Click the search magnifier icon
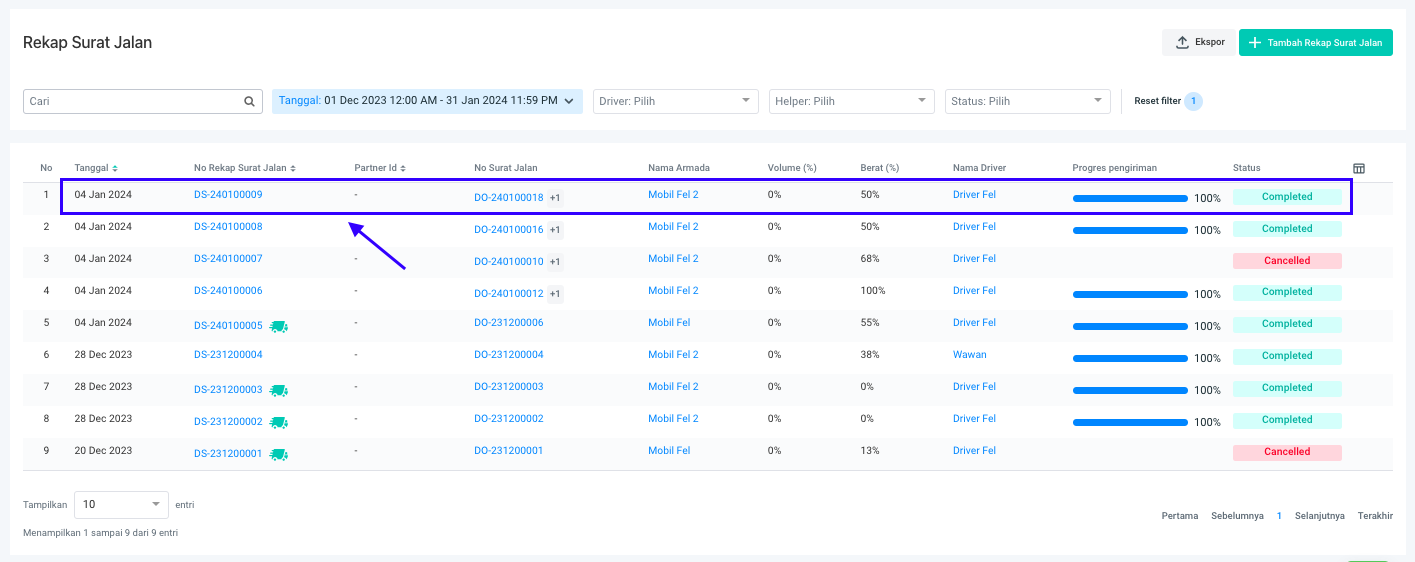Image resolution: width=1415 pixels, height=562 pixels. [249, 101]
